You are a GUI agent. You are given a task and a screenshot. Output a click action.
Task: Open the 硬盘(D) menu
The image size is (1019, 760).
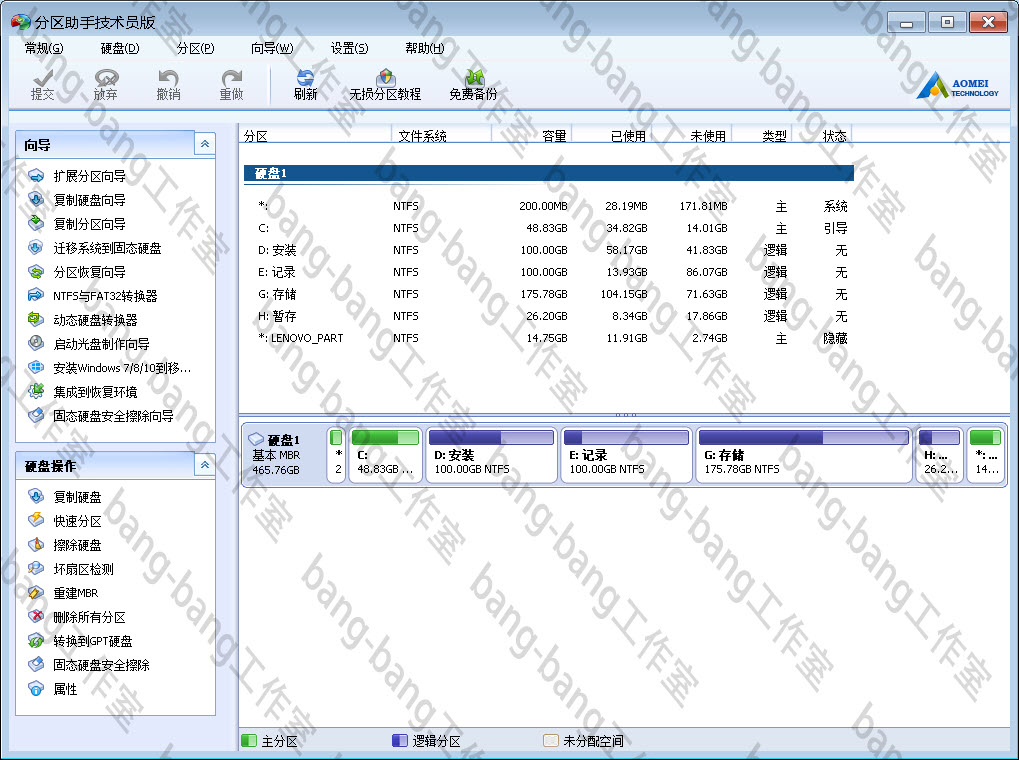point(120,48)
